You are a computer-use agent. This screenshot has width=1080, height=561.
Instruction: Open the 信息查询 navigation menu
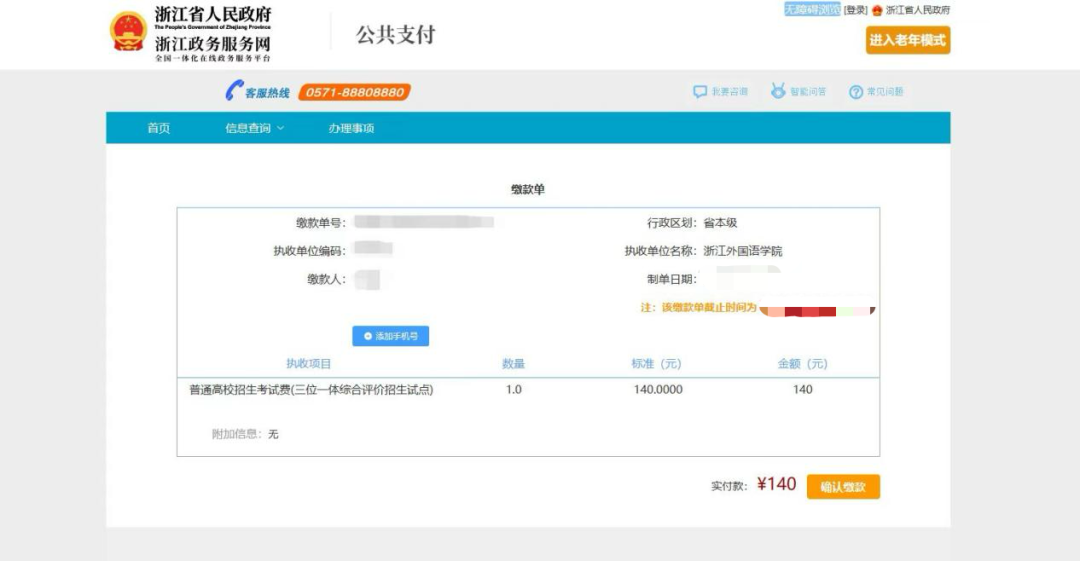[x=248, y=128]
